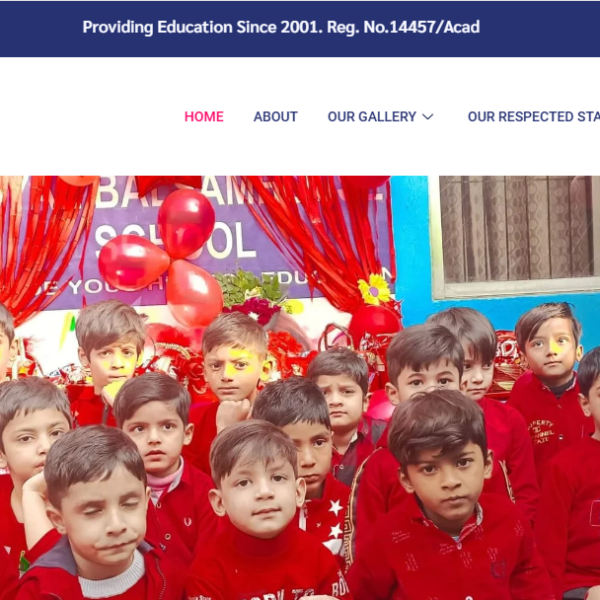Click the yellow flower decoration on banner
600x600 pixels.
click(374, 289)
